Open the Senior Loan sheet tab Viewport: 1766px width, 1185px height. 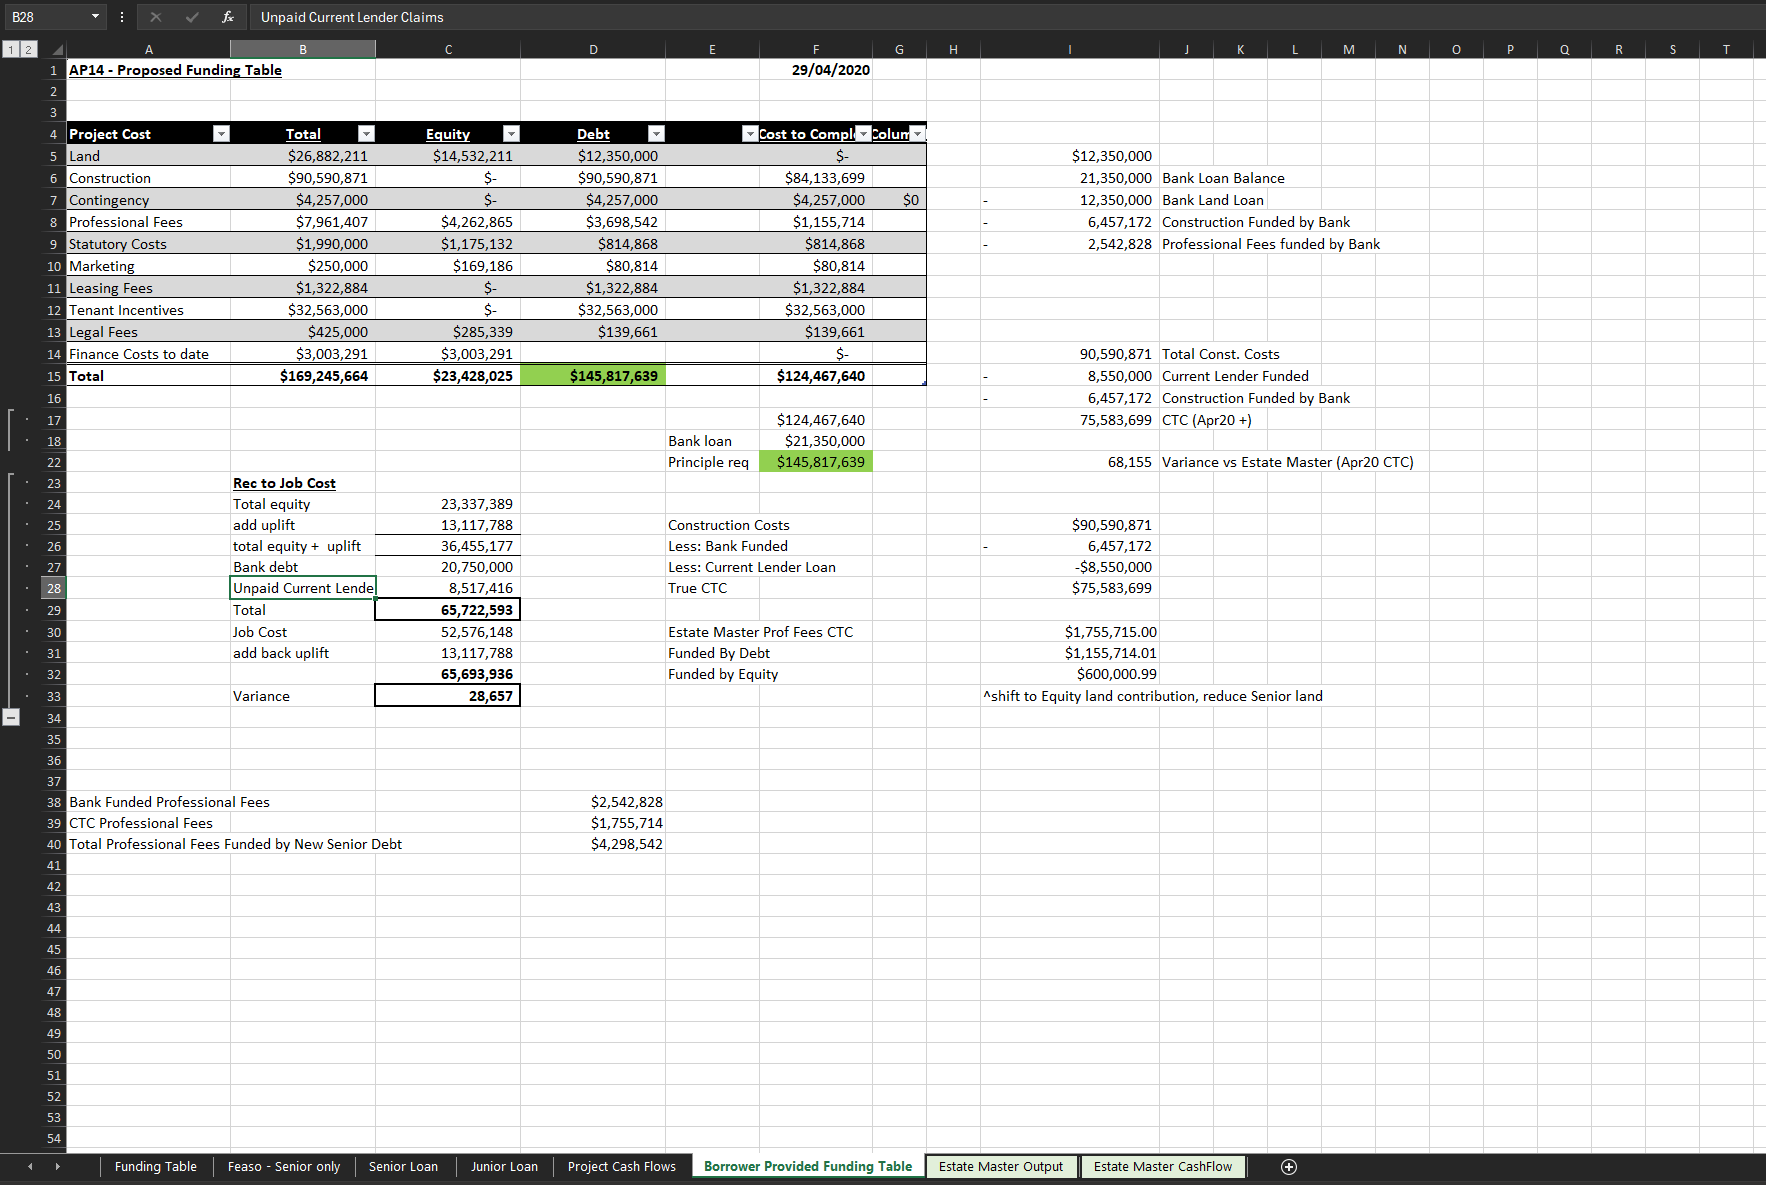403,1167
